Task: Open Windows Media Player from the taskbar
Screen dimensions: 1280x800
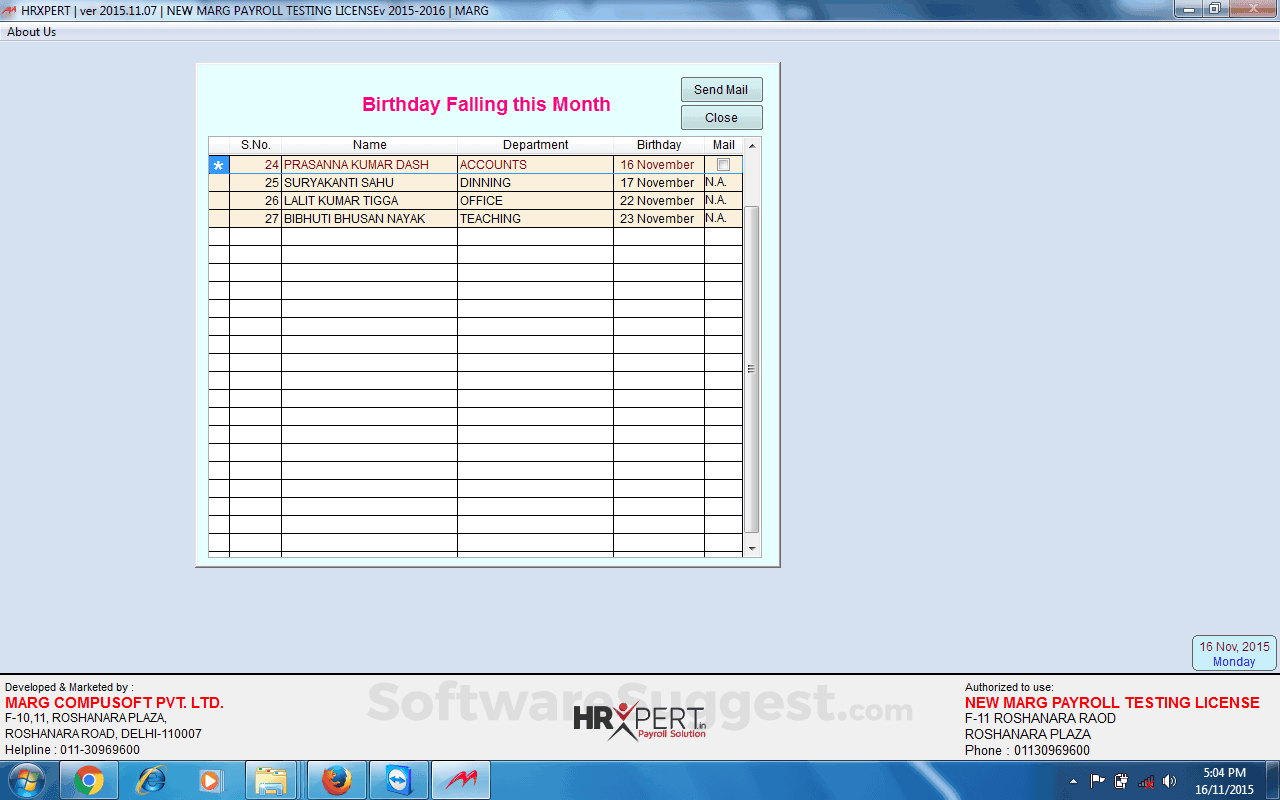Action: click(212, 779)
